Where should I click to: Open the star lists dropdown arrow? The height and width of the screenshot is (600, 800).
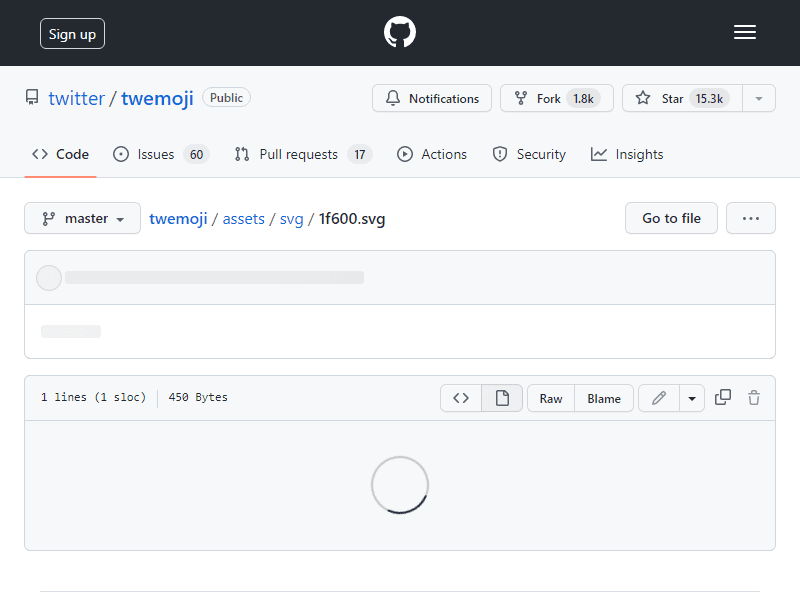(x=759, y=98)
